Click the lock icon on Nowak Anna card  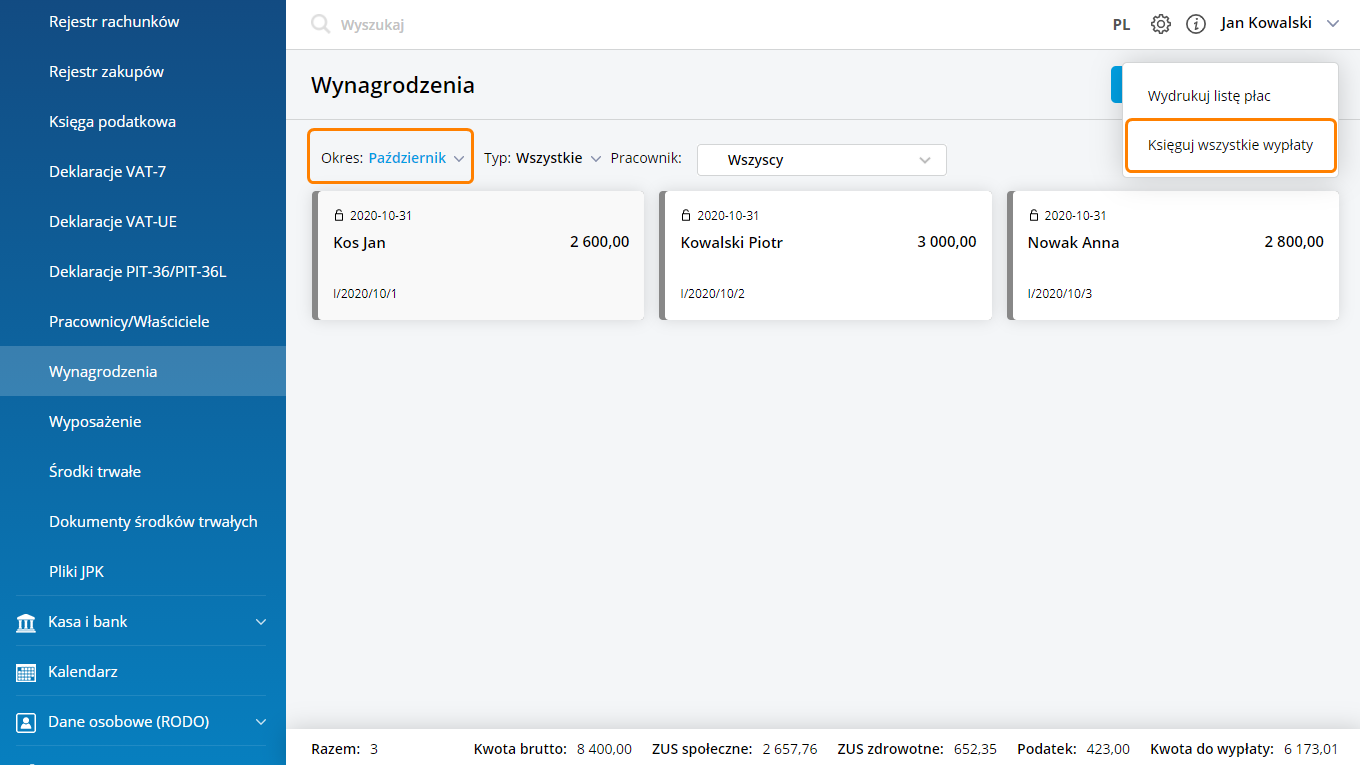click(x=1034, y=215)
